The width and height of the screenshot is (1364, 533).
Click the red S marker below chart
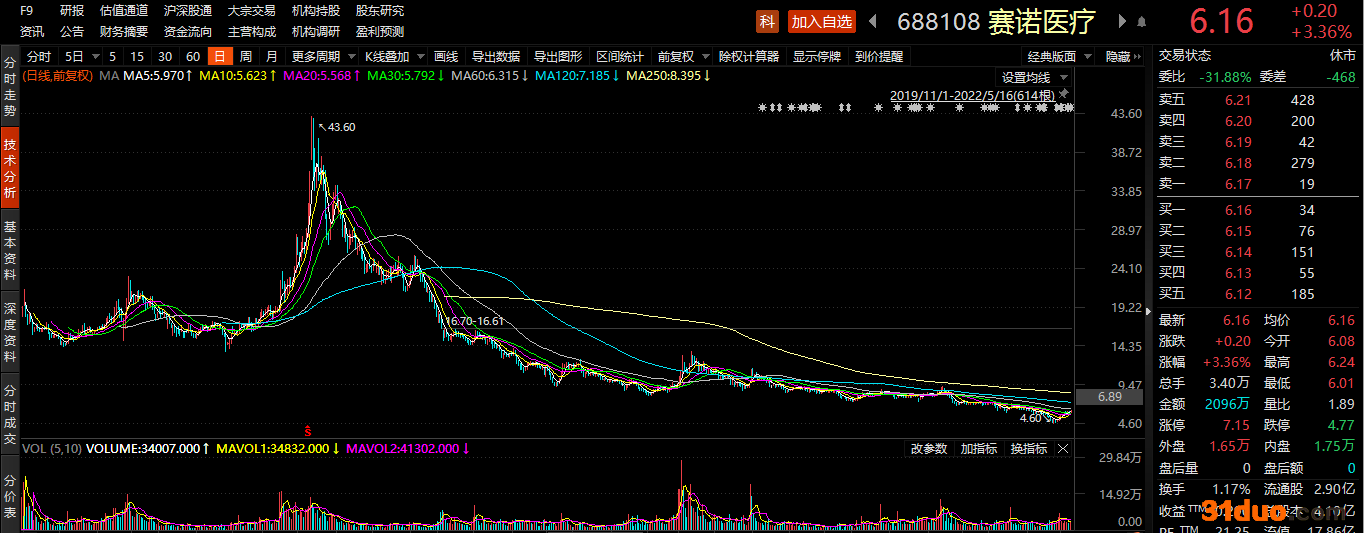(x=308, y=430)
